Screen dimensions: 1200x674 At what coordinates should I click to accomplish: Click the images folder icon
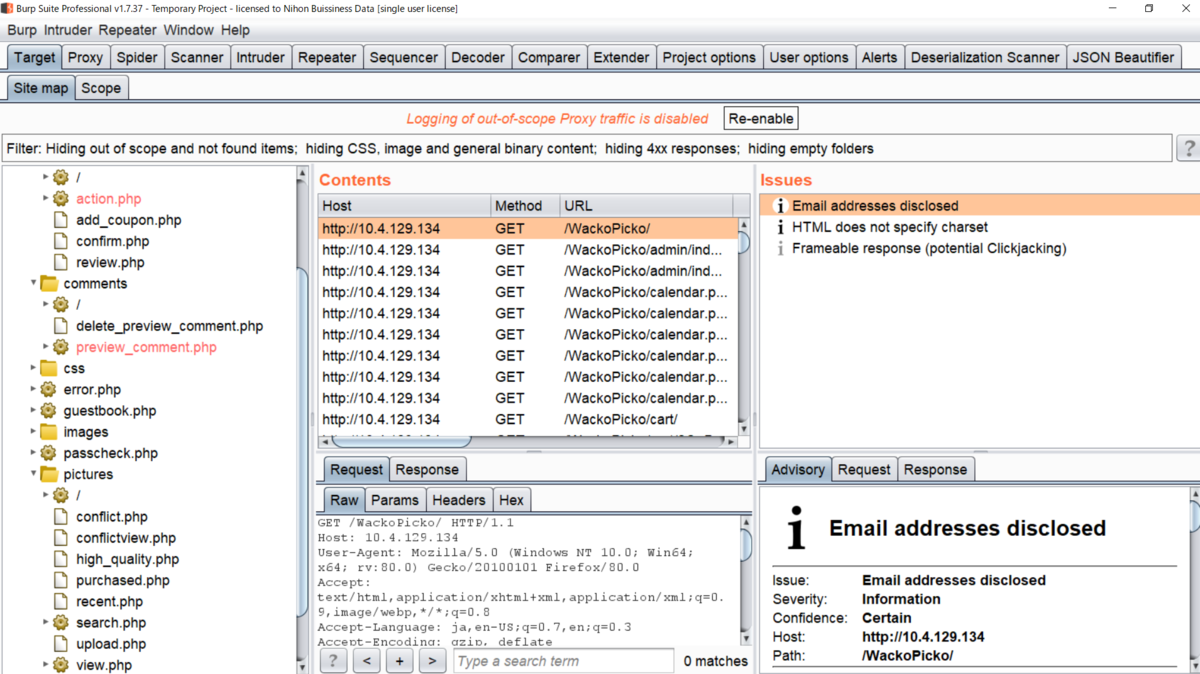coord(48,432)
